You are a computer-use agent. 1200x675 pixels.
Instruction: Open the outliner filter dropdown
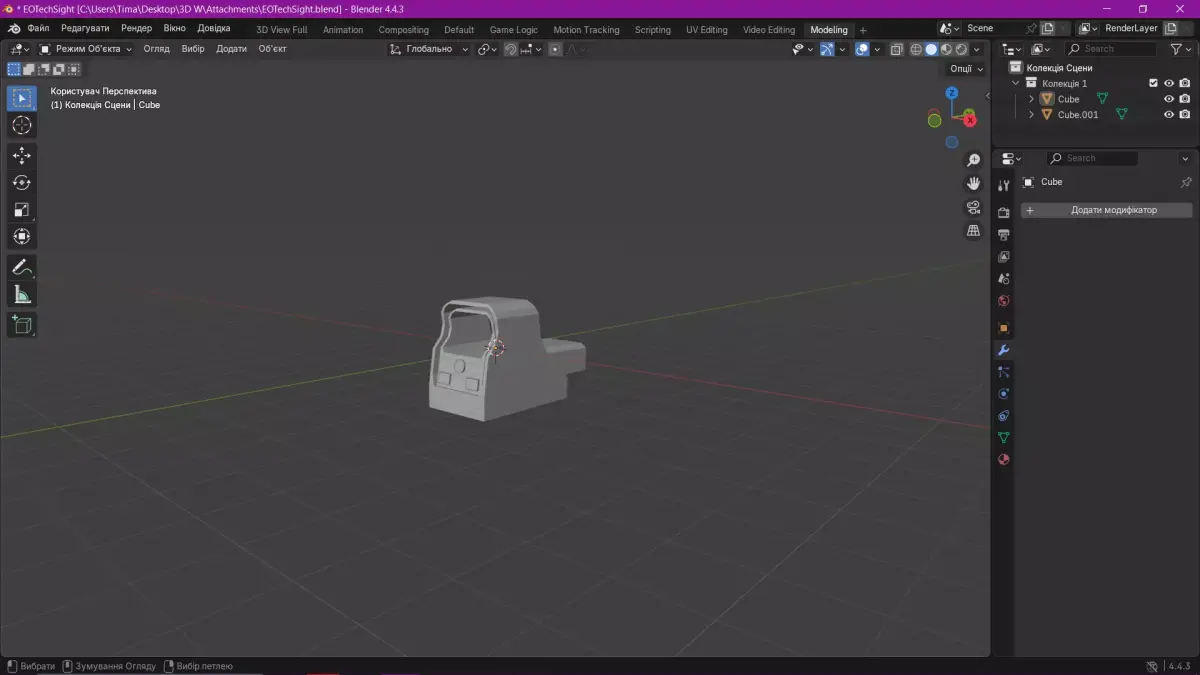coord(1179,49)
